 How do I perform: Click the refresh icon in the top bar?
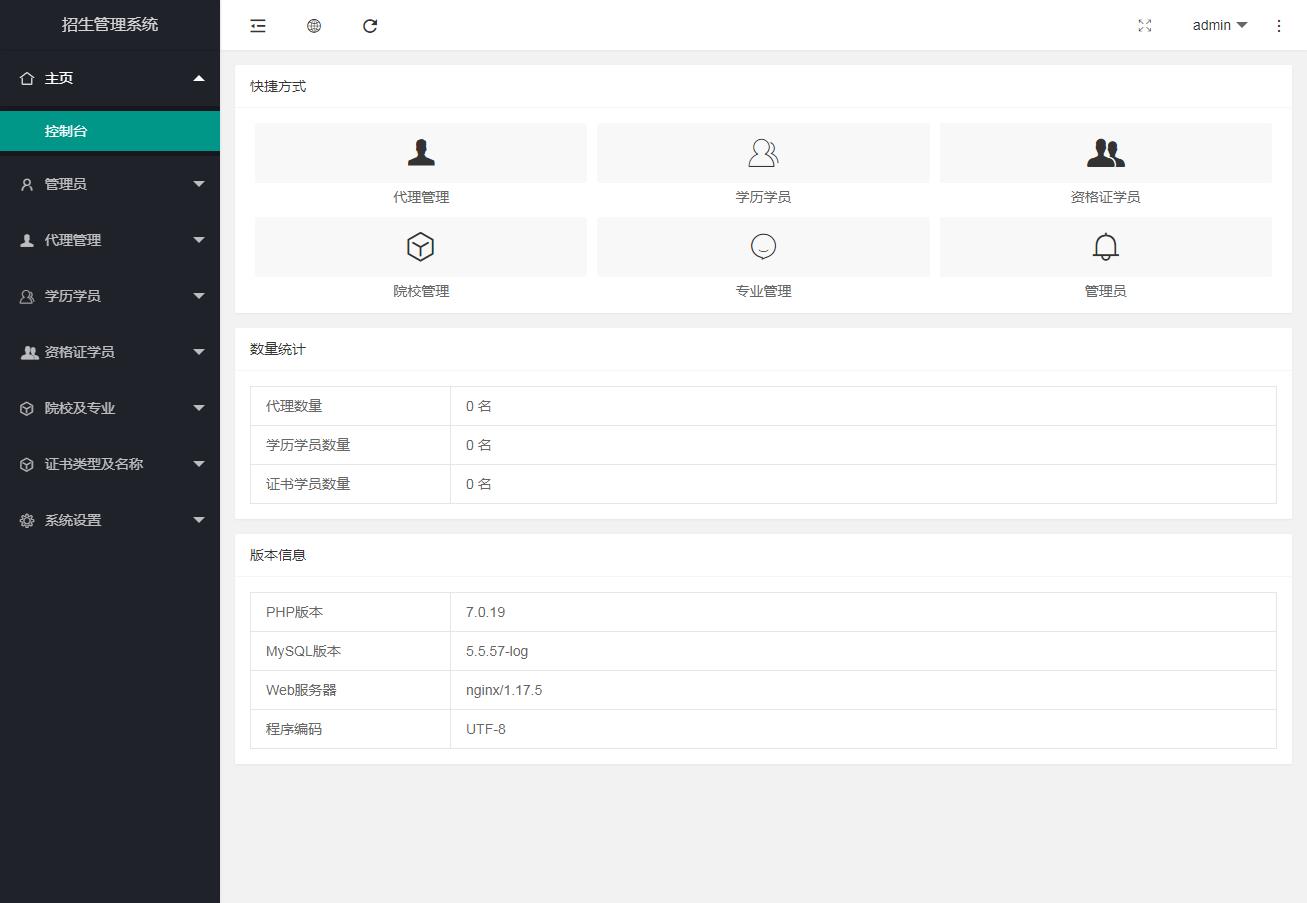(x=370, y=26)
